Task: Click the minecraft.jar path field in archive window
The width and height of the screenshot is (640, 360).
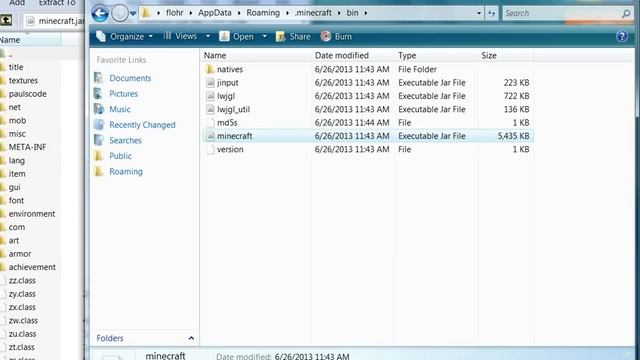Action: coord(54,20)
